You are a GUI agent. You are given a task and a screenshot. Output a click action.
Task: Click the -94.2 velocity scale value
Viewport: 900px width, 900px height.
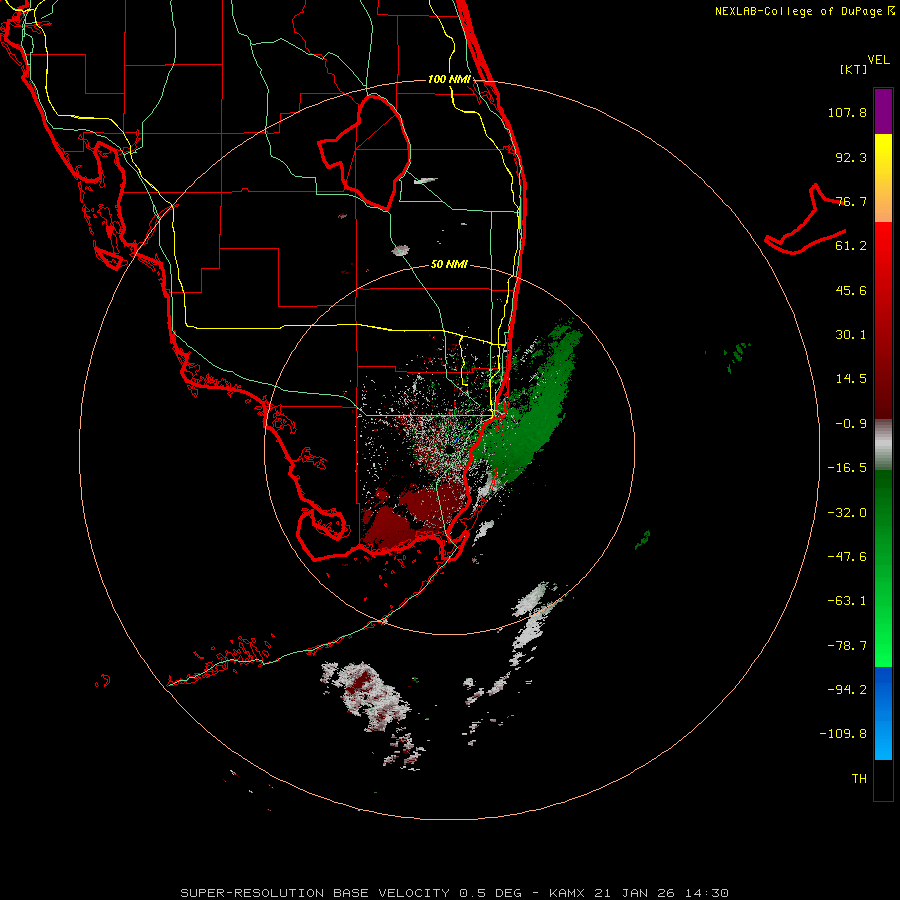(847, 690)
